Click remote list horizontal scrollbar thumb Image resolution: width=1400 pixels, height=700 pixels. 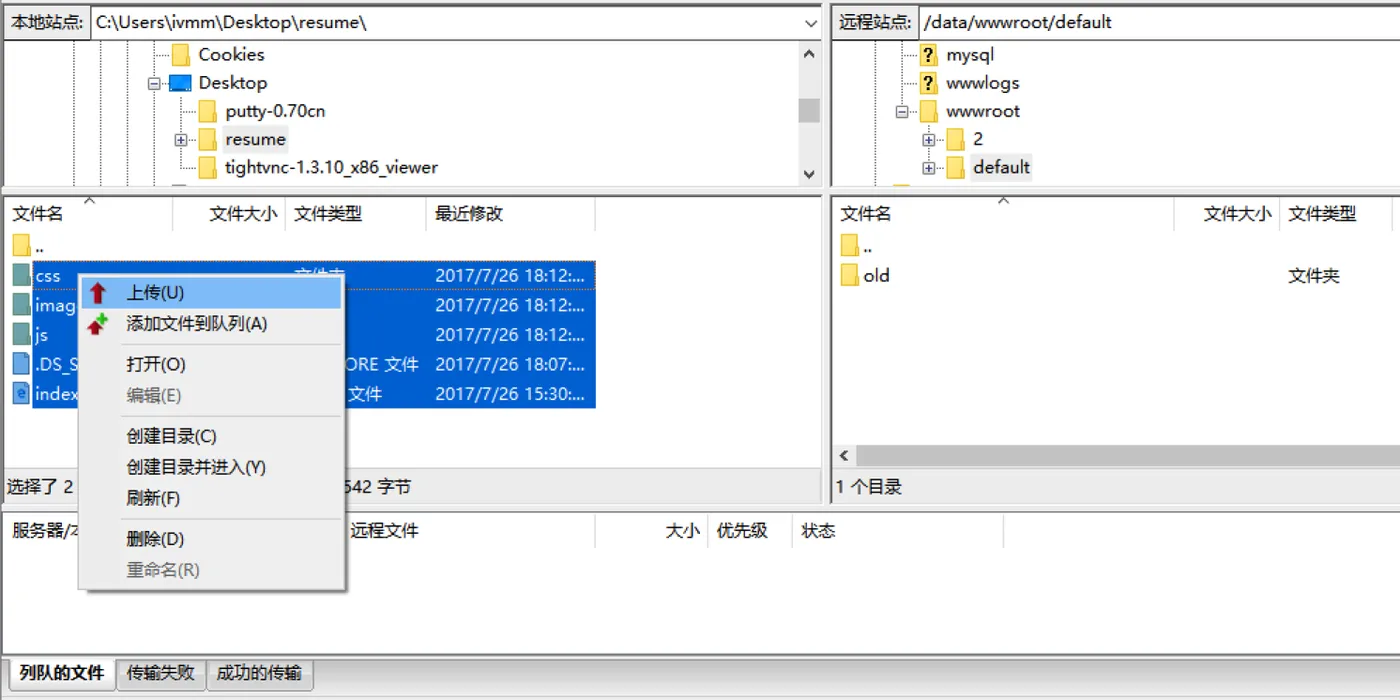click(x=1128, y=455)
